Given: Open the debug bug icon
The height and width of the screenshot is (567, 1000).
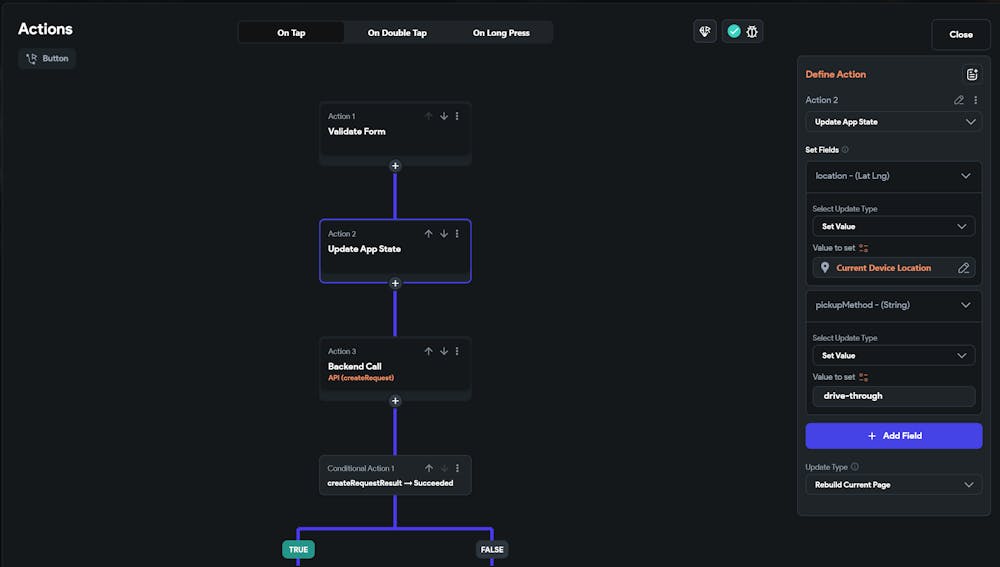Looking at the screenshot, I should click(x=752, y=32).
